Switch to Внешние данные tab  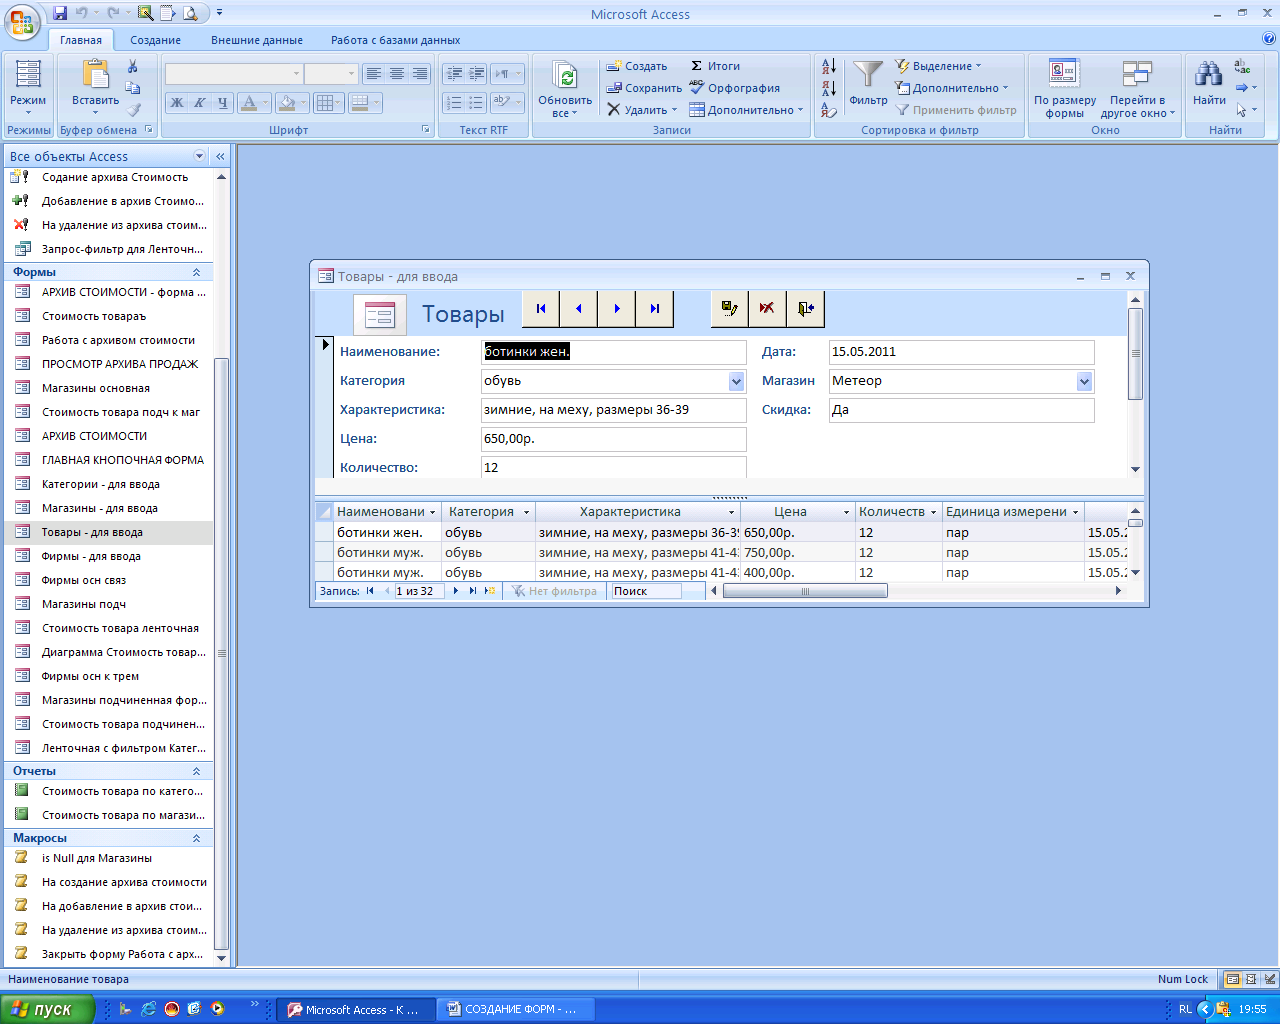[x=257, y=40]
